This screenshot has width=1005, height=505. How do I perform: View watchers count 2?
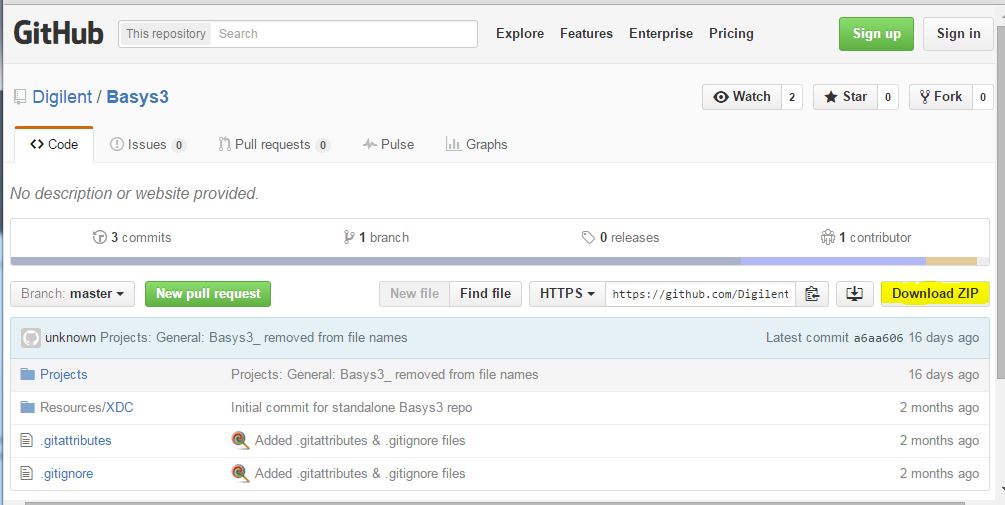[x=792, y=97]
